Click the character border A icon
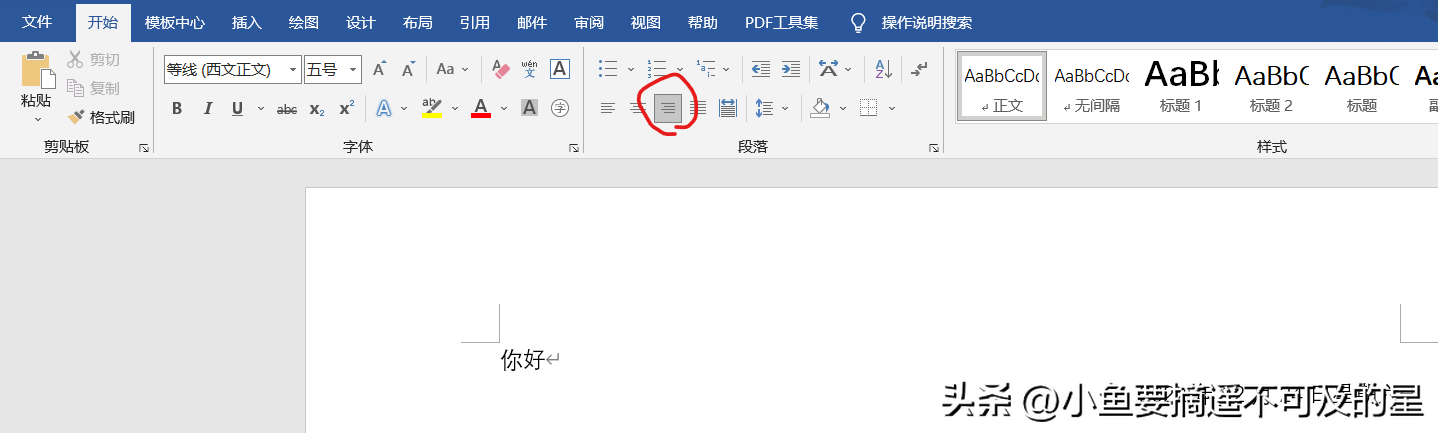 click(560, 69)
